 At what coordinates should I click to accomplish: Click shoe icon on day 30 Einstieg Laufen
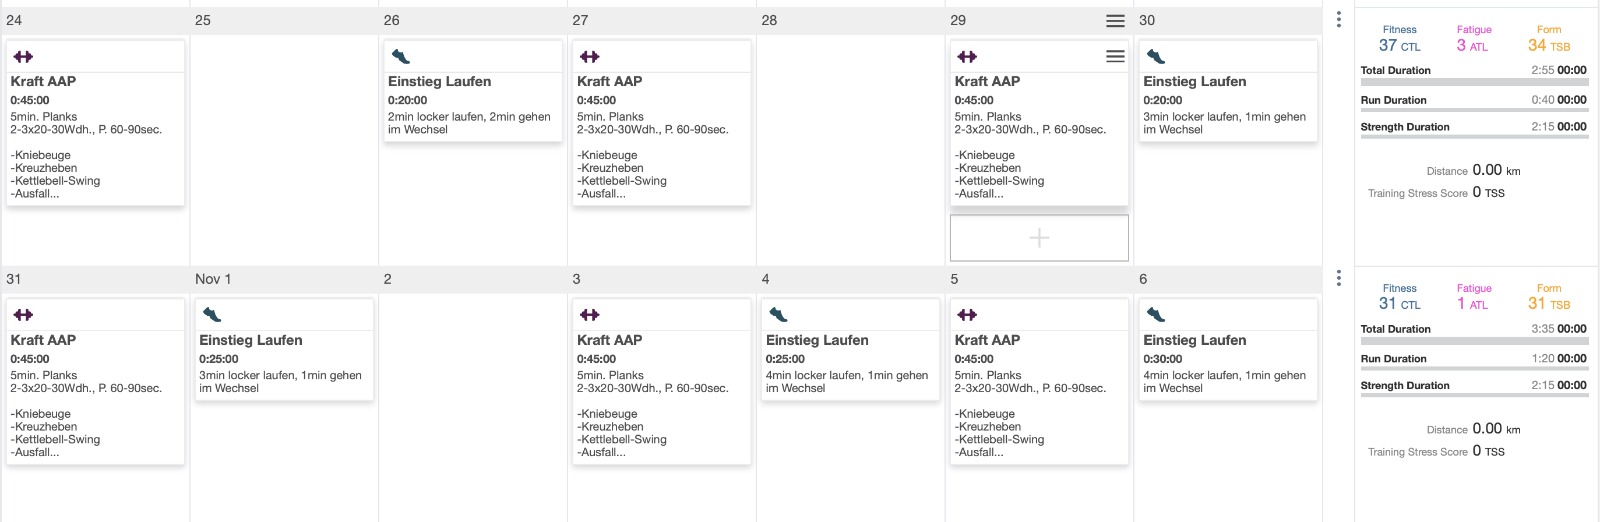1156,57
